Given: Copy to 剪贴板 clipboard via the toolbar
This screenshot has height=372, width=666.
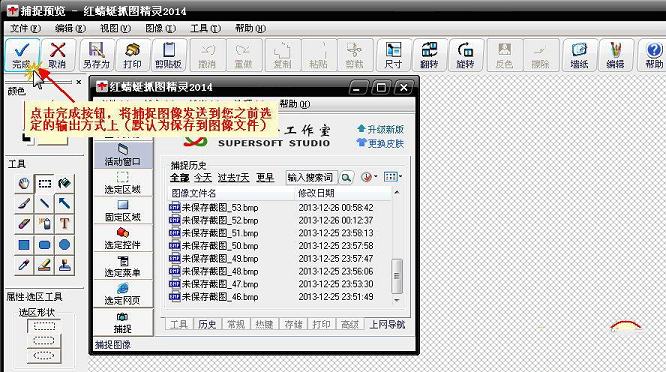Looking at the screenshot, I should [x=169, y=55].
